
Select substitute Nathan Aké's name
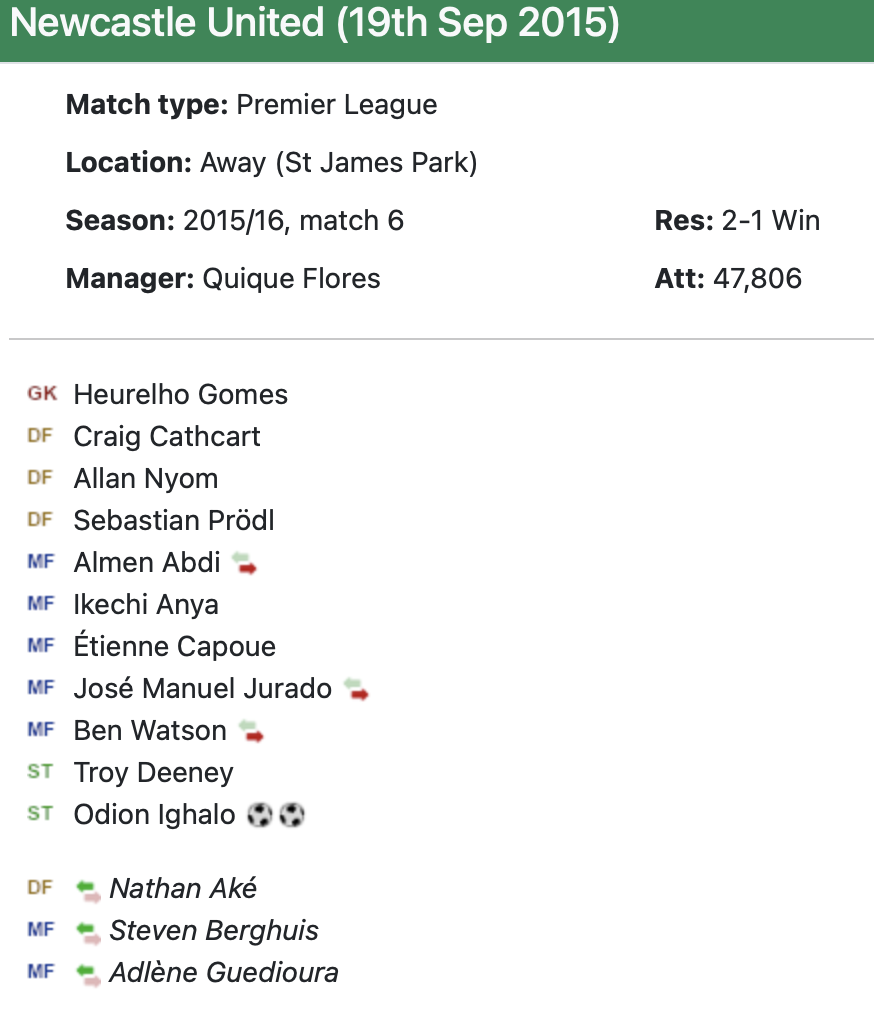click(183, 889)
